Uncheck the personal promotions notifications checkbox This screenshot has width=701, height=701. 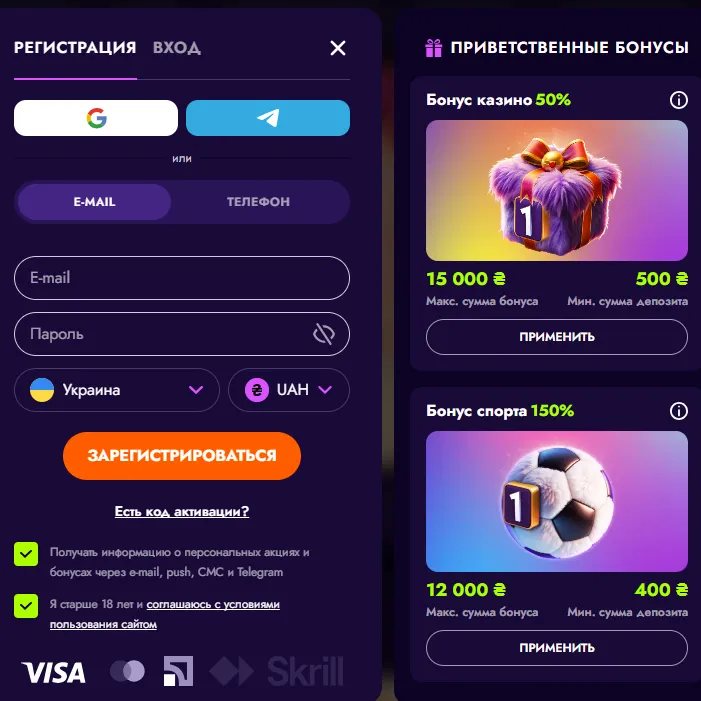tap(26, 554)
